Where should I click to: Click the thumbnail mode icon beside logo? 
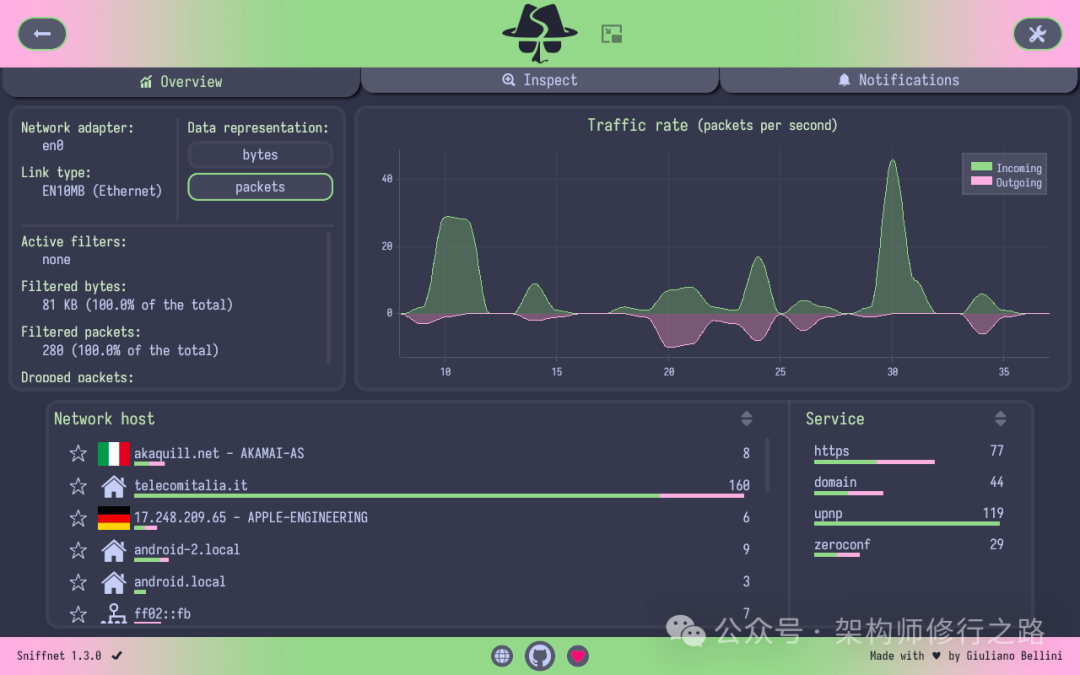point(612,34)
